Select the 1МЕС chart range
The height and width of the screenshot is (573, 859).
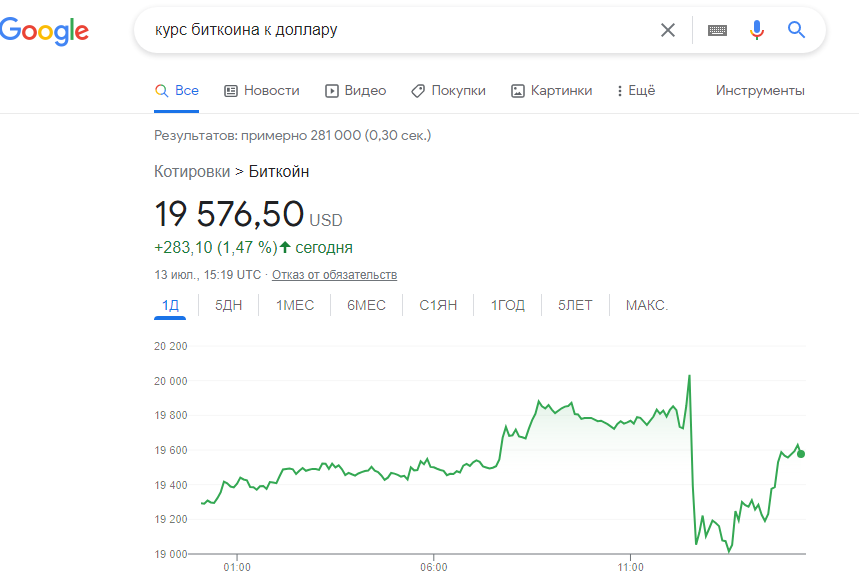pyautogui.click(x=295, y=305)
